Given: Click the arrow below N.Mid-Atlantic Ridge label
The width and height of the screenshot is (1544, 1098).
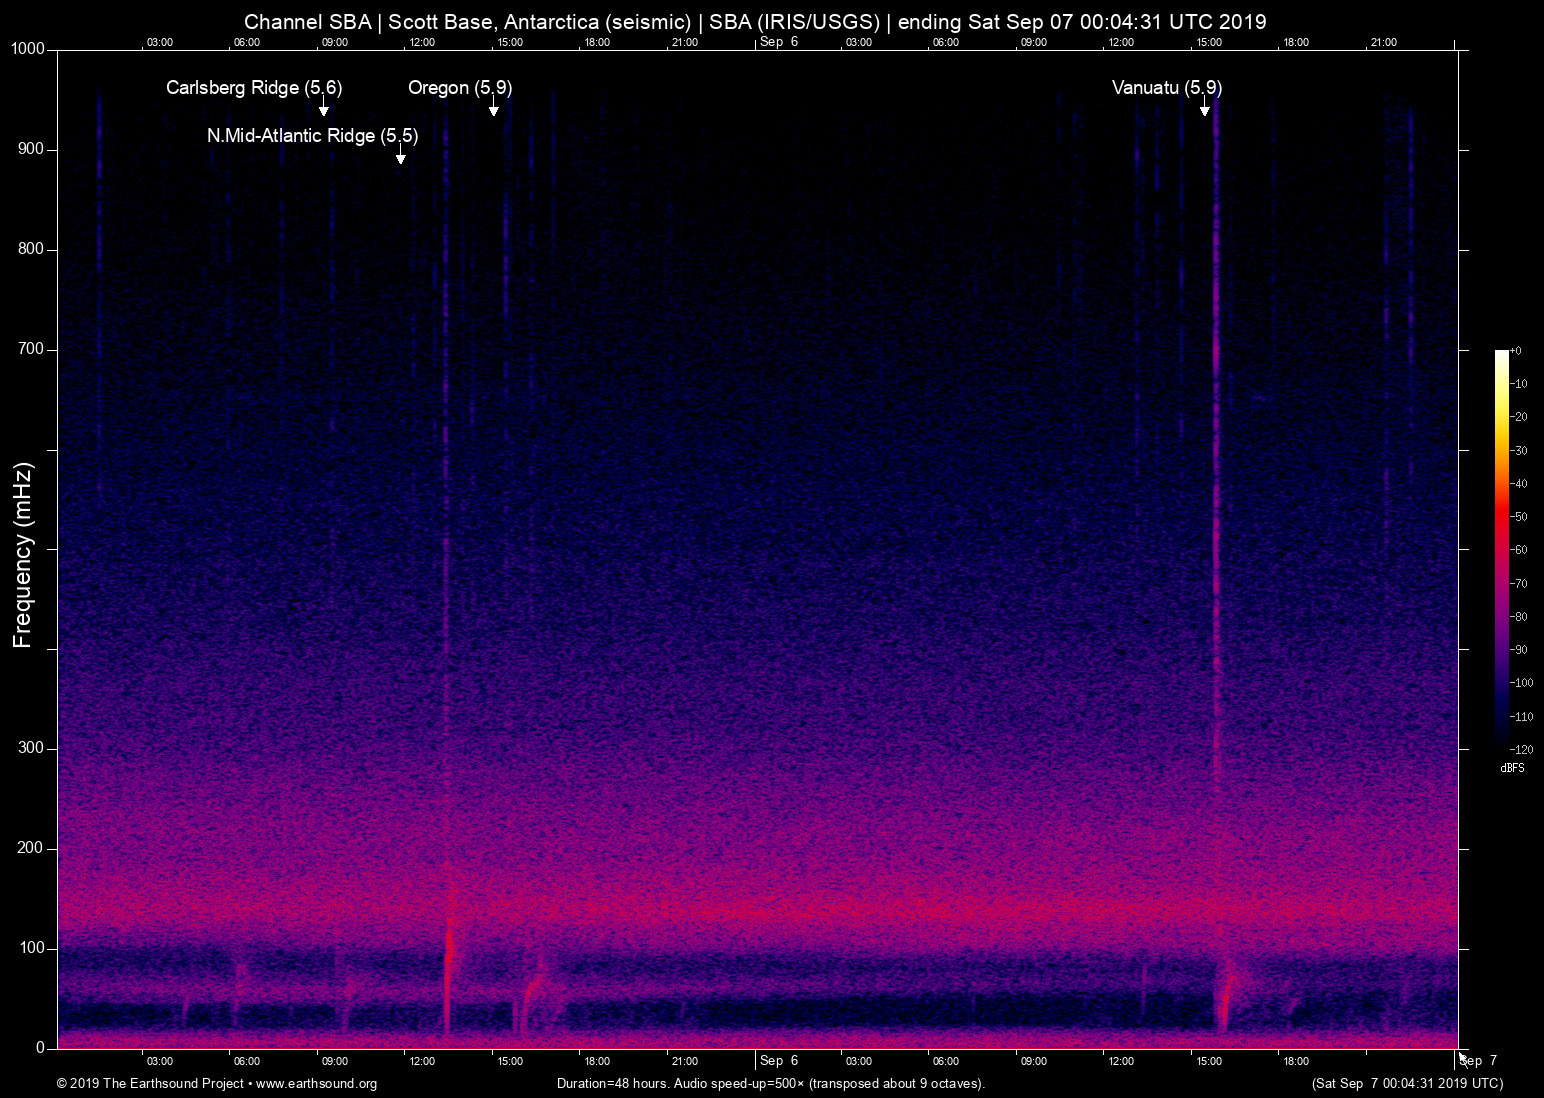Looking at the screenshot, I should click(x=400, y=156).
